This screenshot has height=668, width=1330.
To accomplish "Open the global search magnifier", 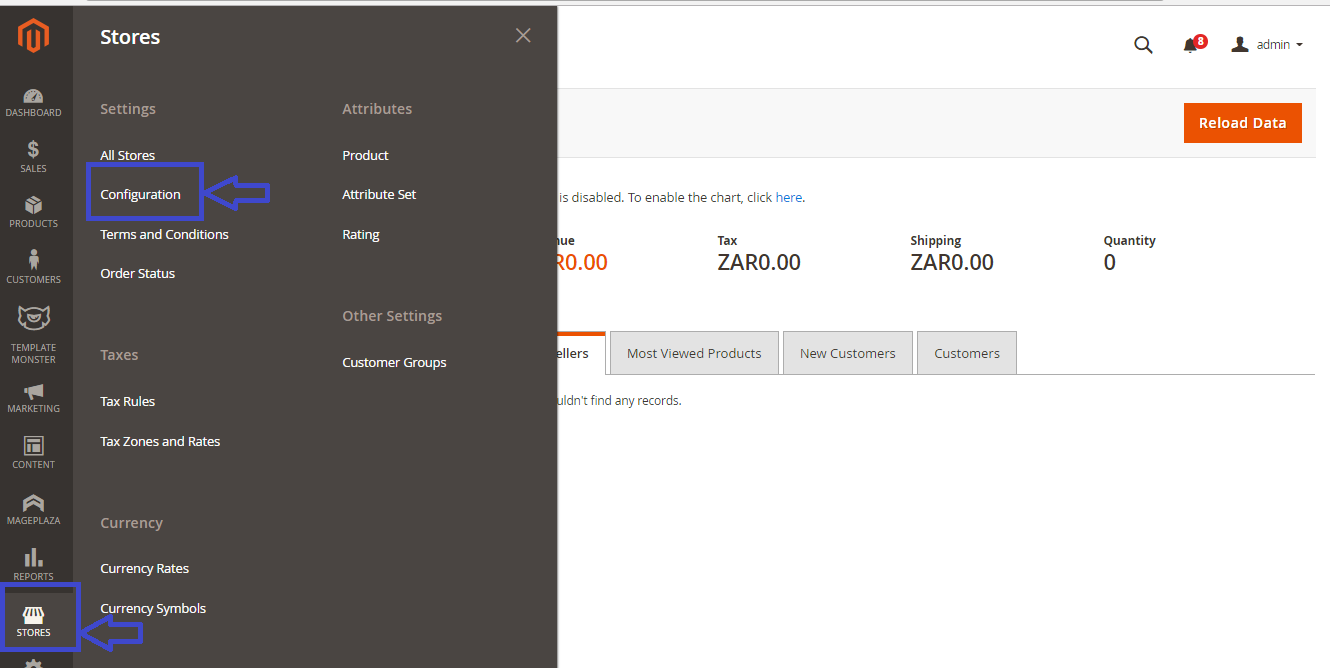I will 1143,45.
